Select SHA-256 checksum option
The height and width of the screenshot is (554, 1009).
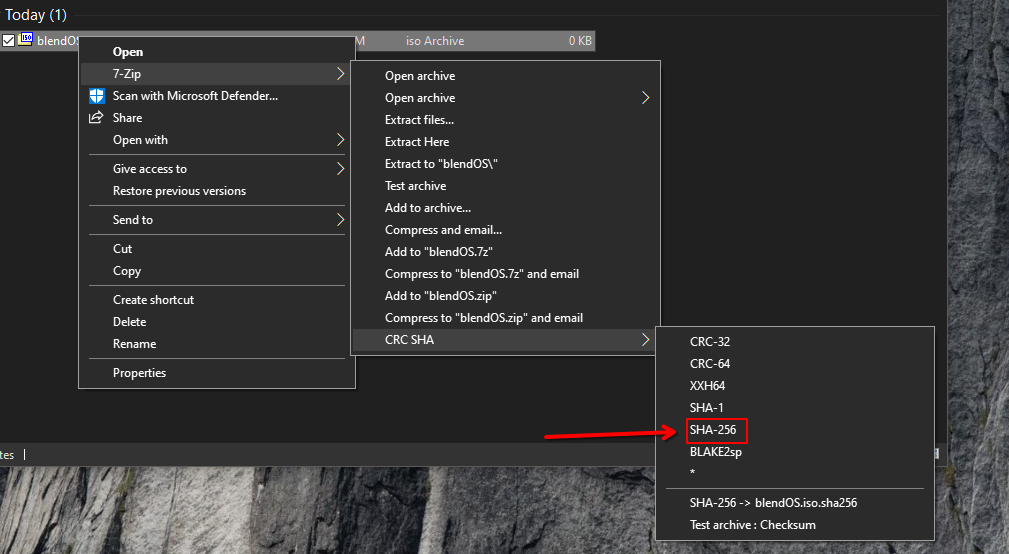pos(716,430)
